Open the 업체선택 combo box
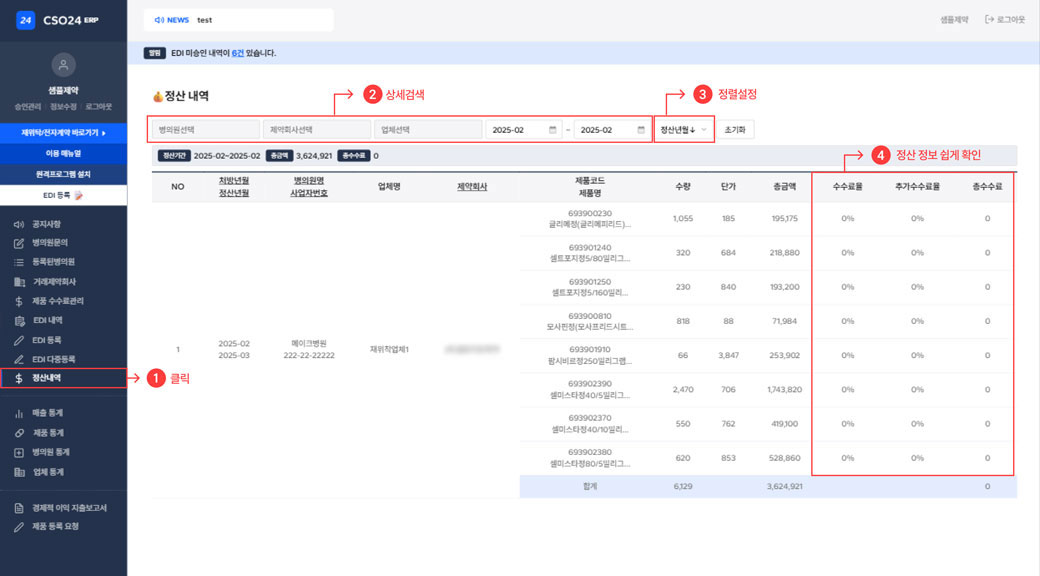Screen dimensions: 1040x576 pyautogui.click(x=428, y=130)
